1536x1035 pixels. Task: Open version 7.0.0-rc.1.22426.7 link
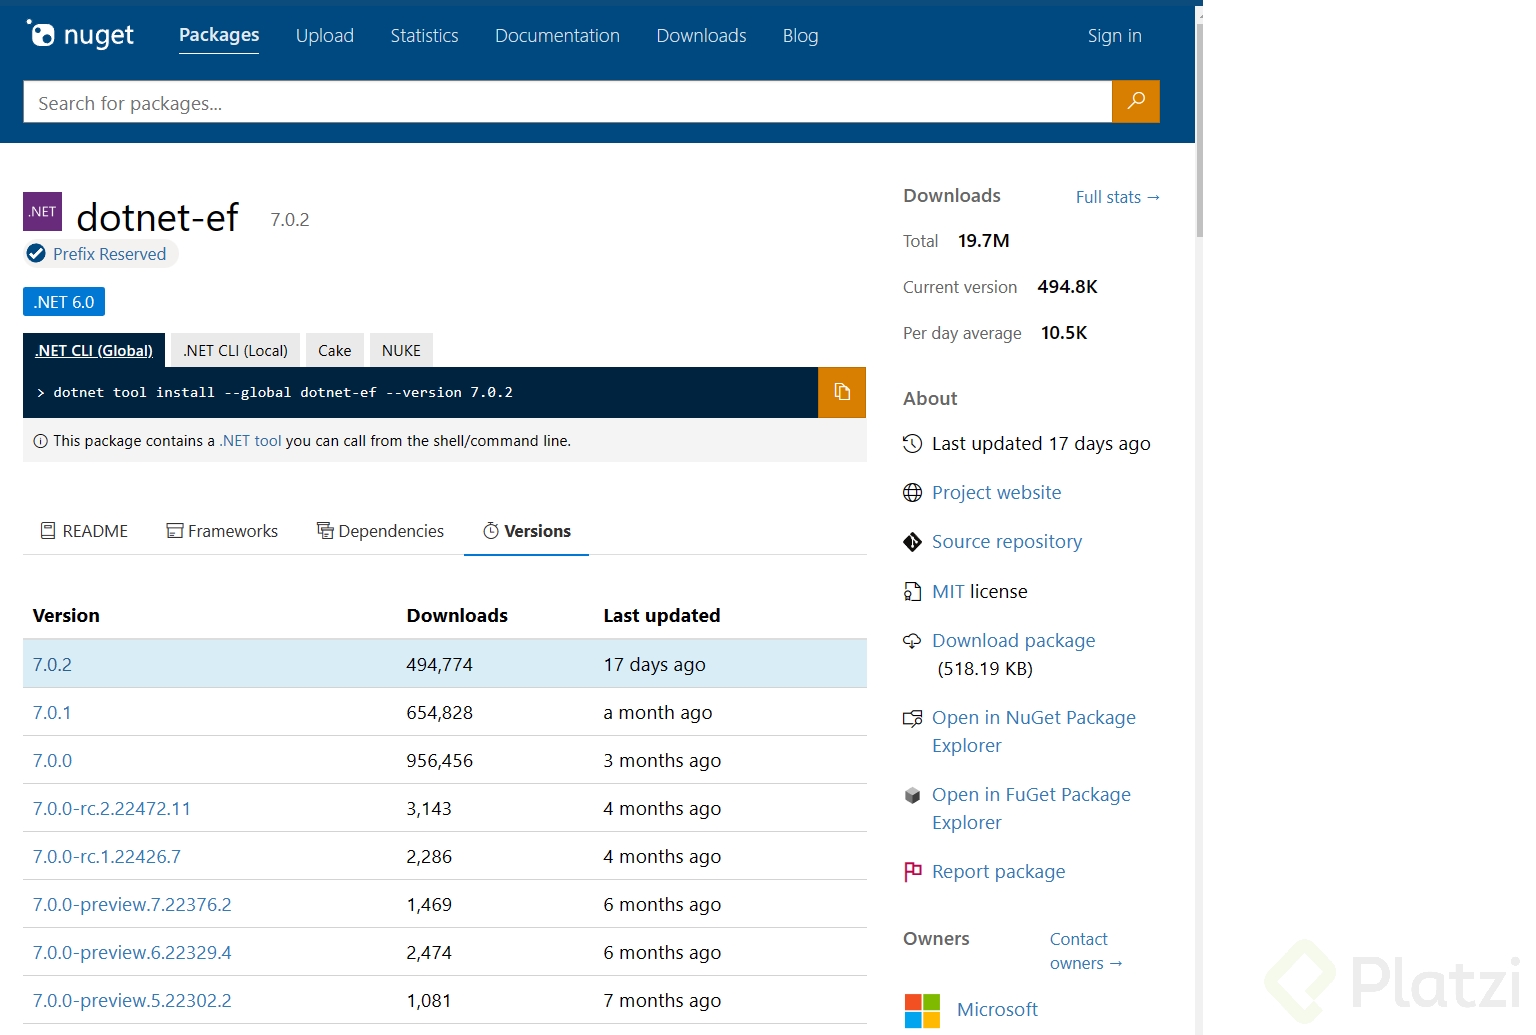(107, 857)
